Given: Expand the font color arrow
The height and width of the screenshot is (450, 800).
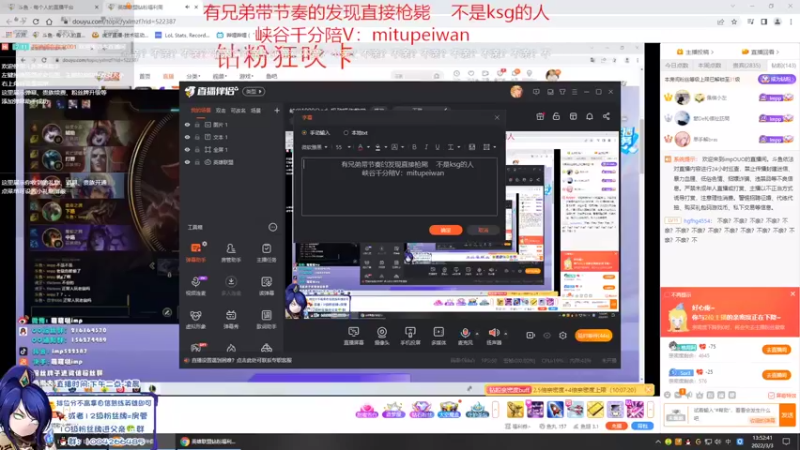Looking at the screenshot, I should (x=368, y=147).
